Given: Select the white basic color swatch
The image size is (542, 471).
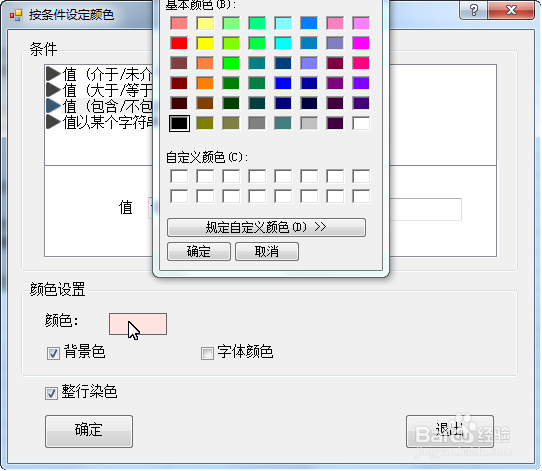Looking at the screenshot, I should click(361, 123).
